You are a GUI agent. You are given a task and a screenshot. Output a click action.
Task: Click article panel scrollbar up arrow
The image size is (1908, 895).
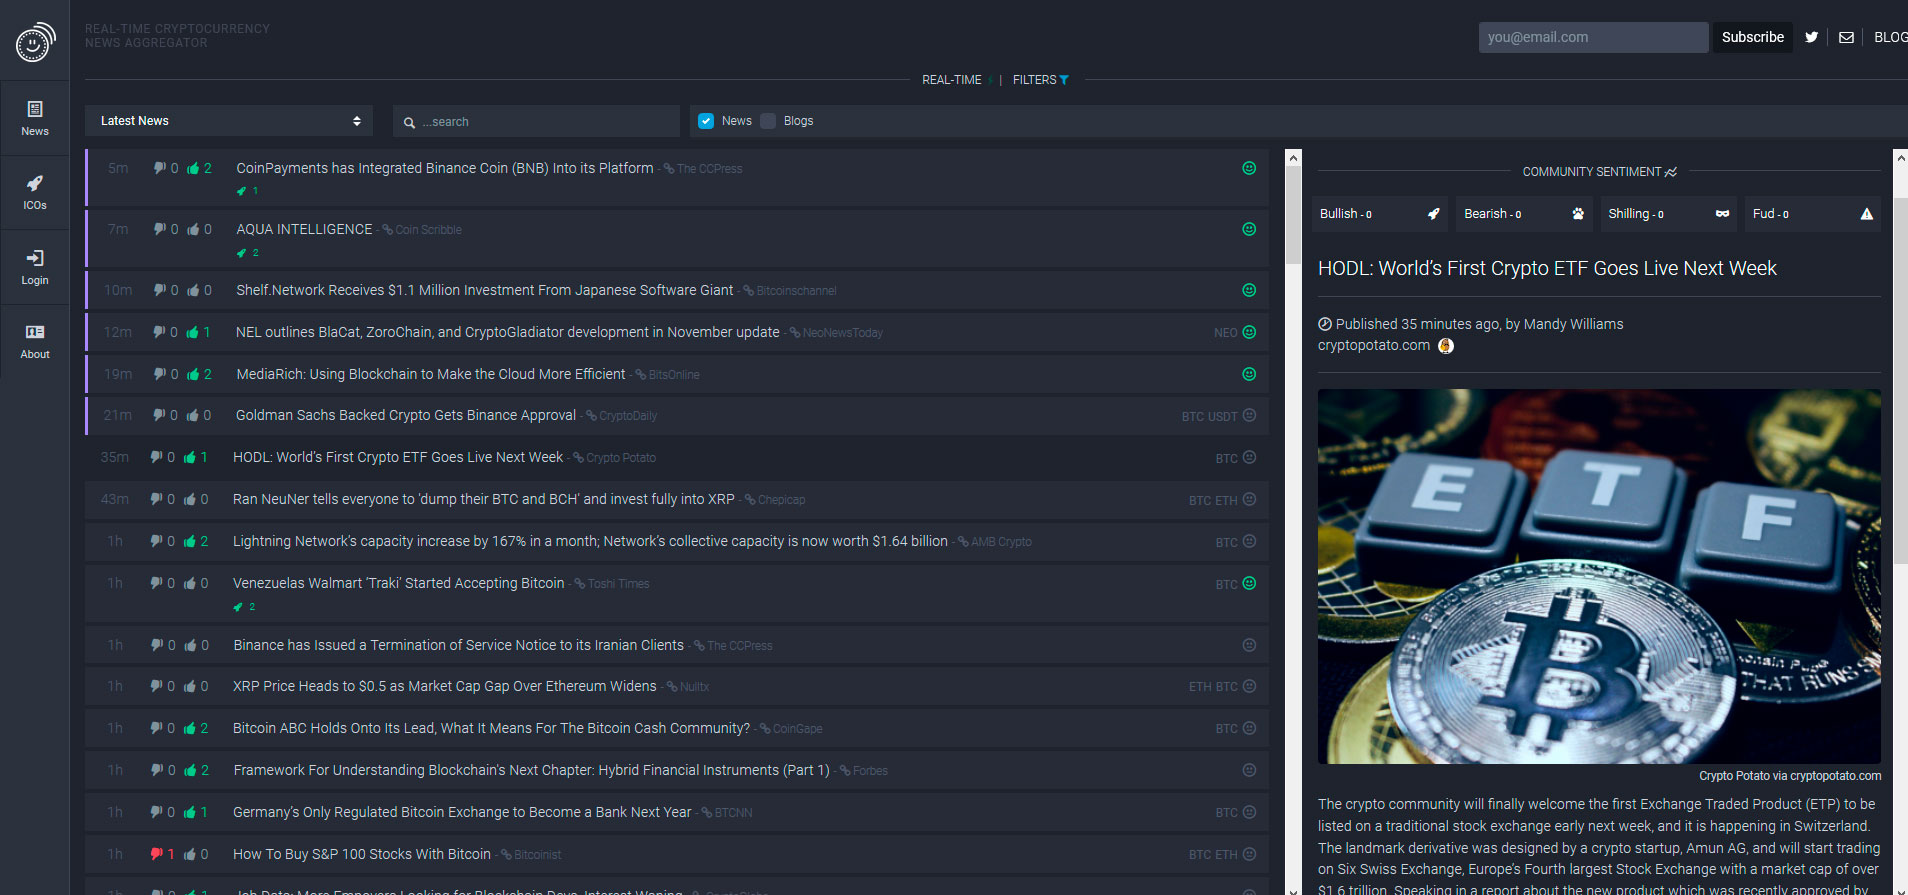coord(1900,158)
